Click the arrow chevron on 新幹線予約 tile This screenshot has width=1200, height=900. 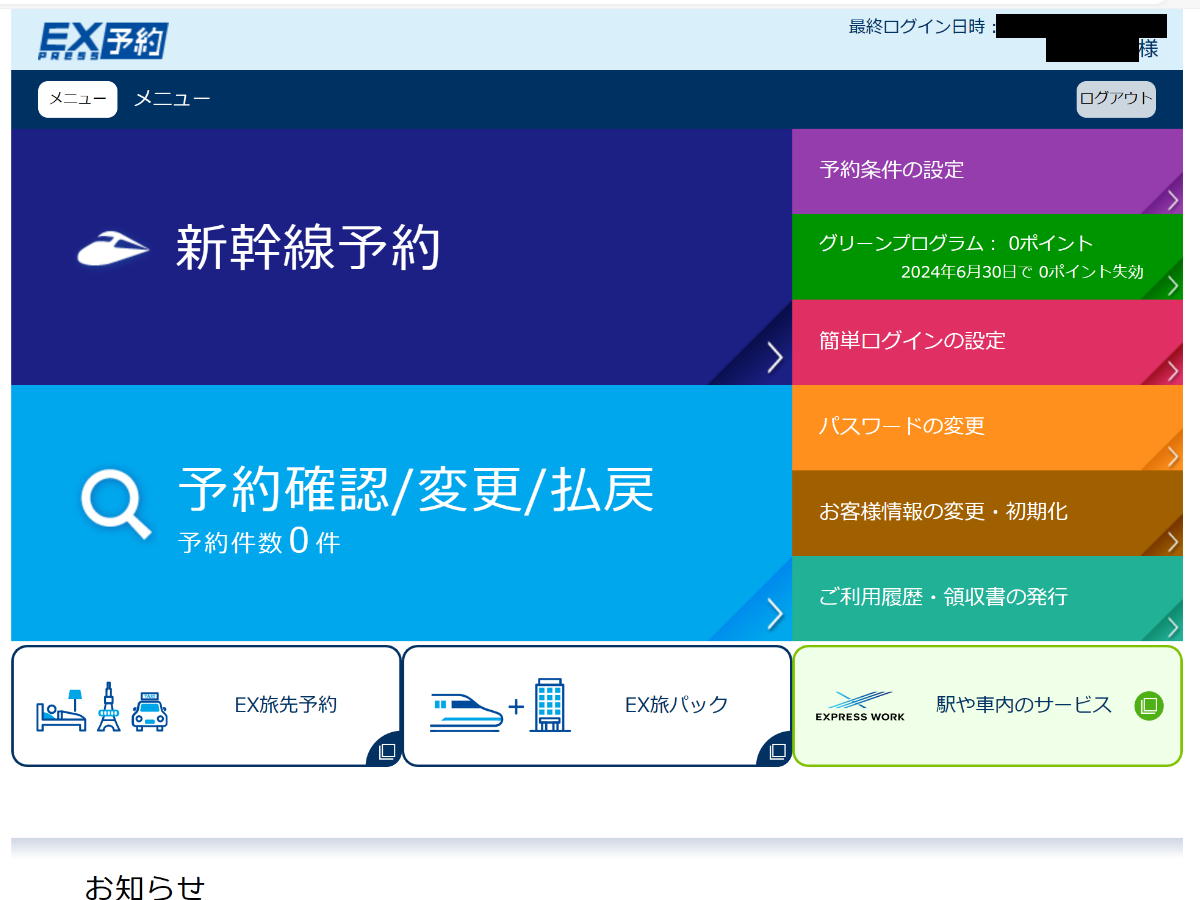pos(774,357)
